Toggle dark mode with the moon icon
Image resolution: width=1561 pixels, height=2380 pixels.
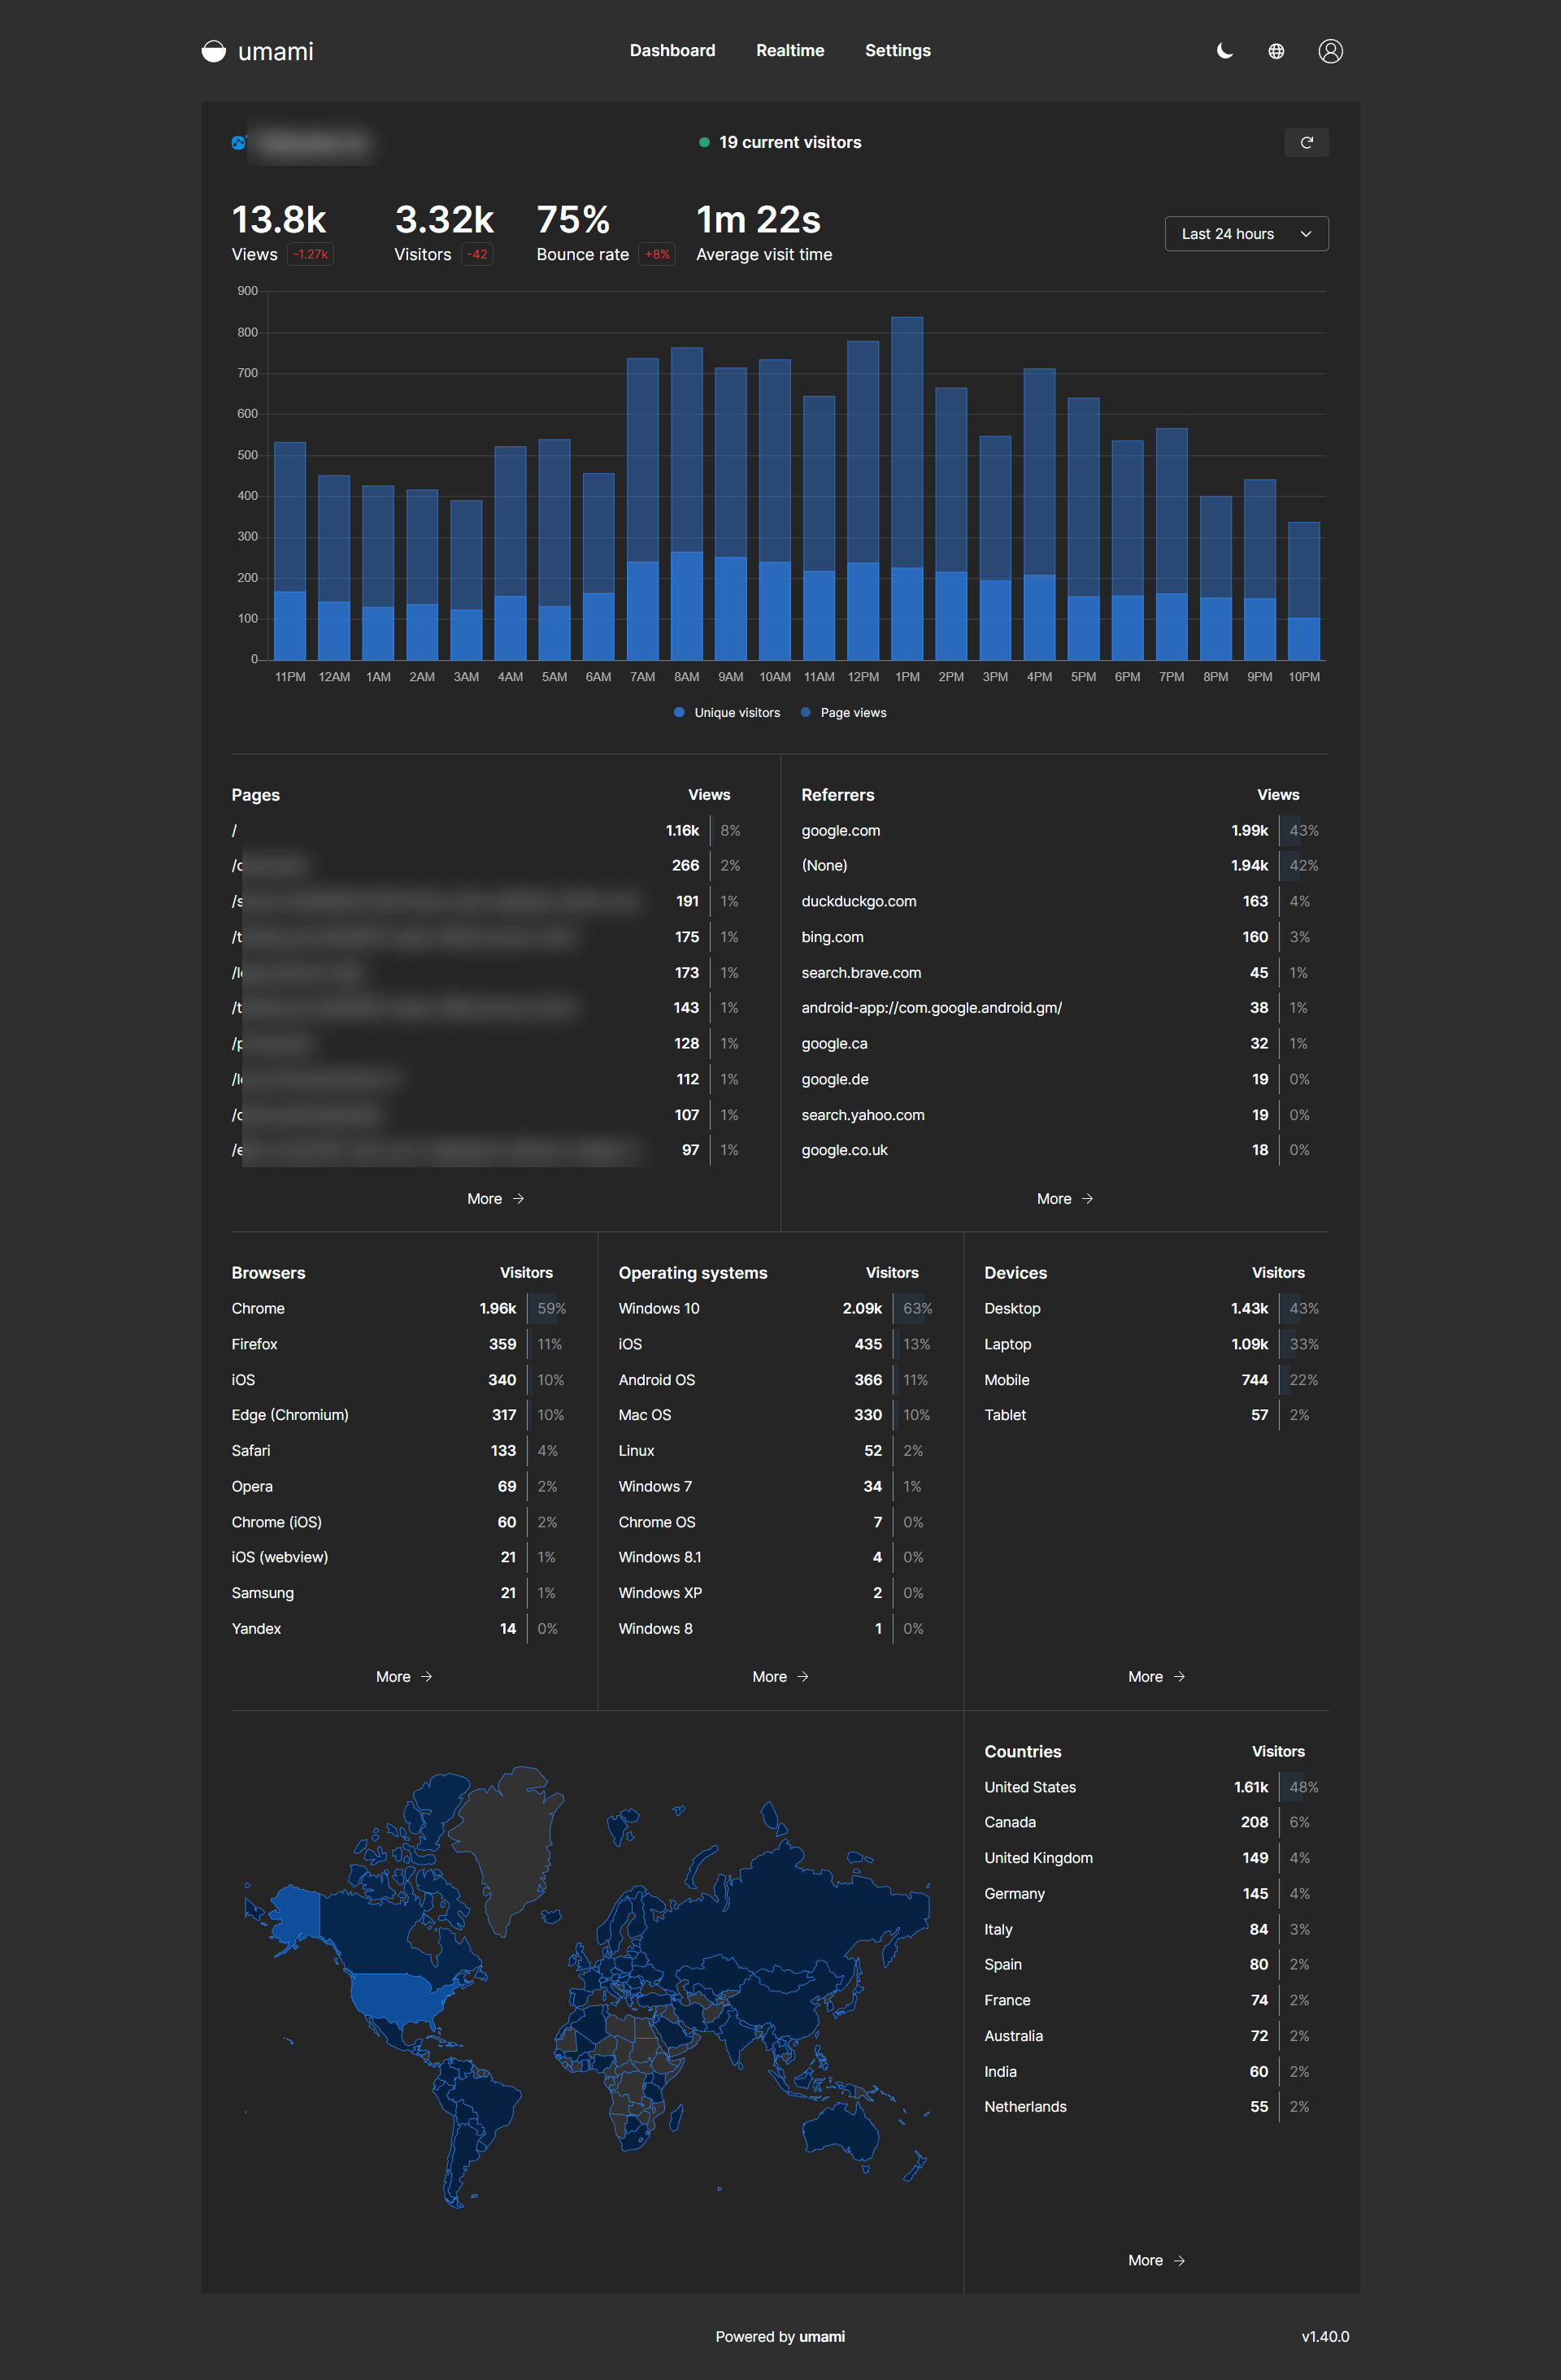1224,50
